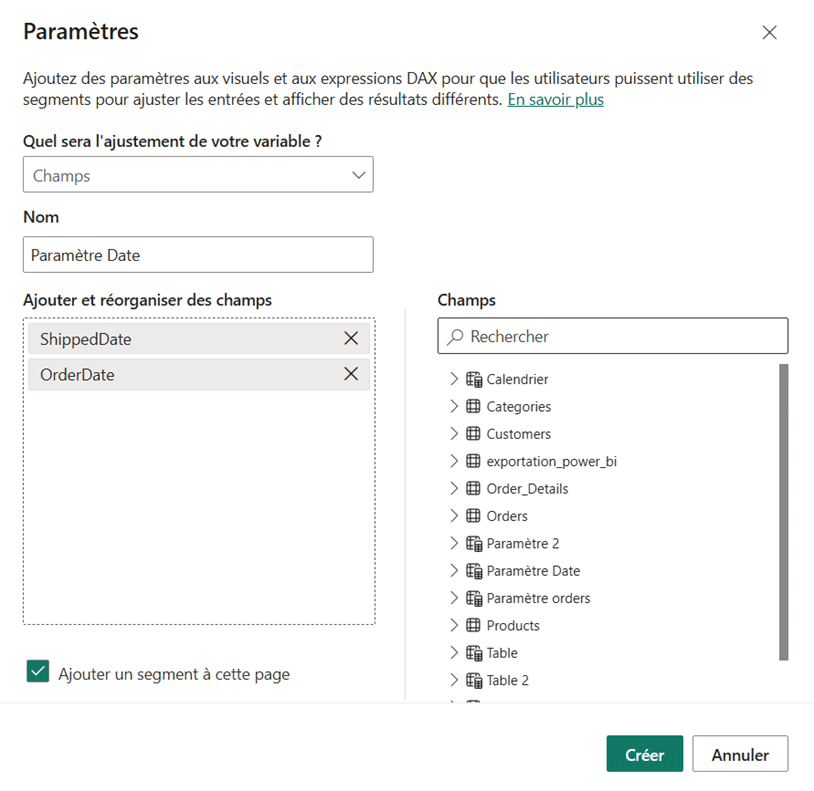Uncheck Ajouter un segment à cette page

click(38, 672)
